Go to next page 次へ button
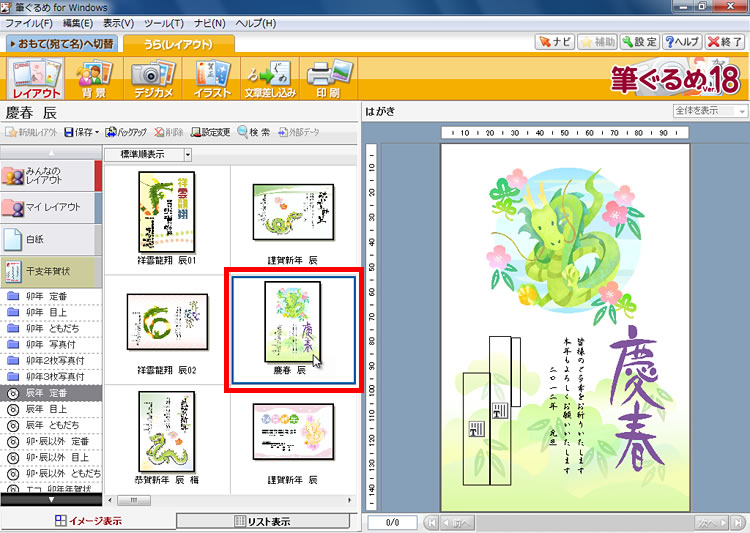The height and width of the screenshot is (533, 750). pos(712,522)
